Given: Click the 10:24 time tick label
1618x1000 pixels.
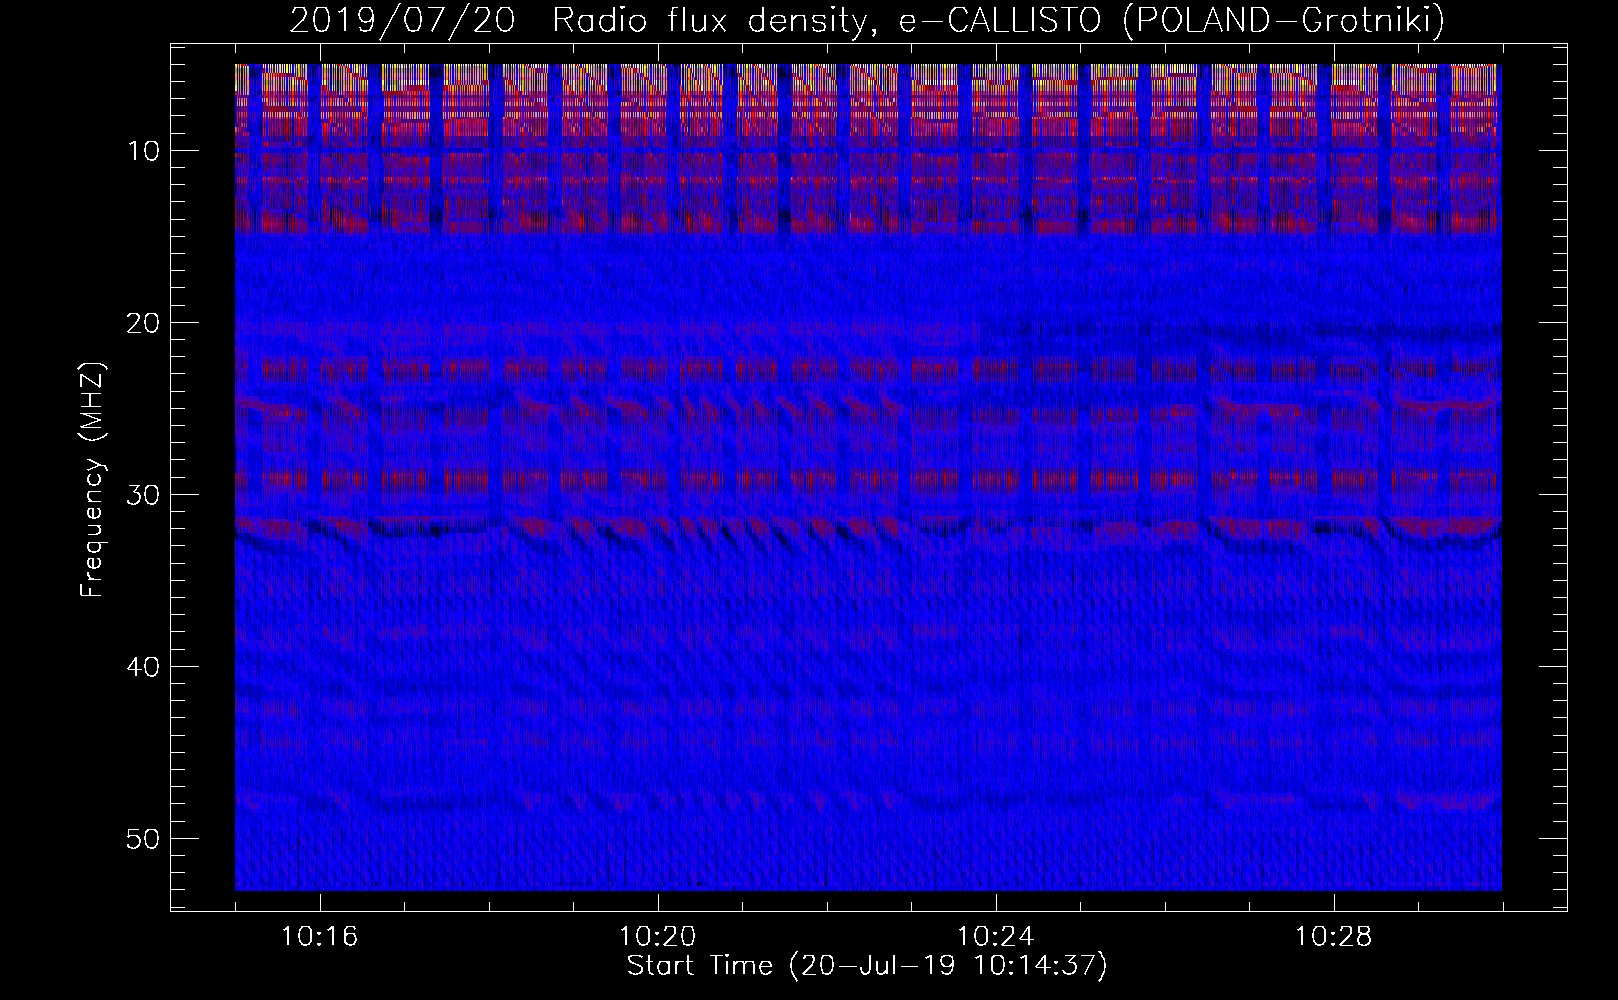Looking at the screenshot, I should (995, 937).
